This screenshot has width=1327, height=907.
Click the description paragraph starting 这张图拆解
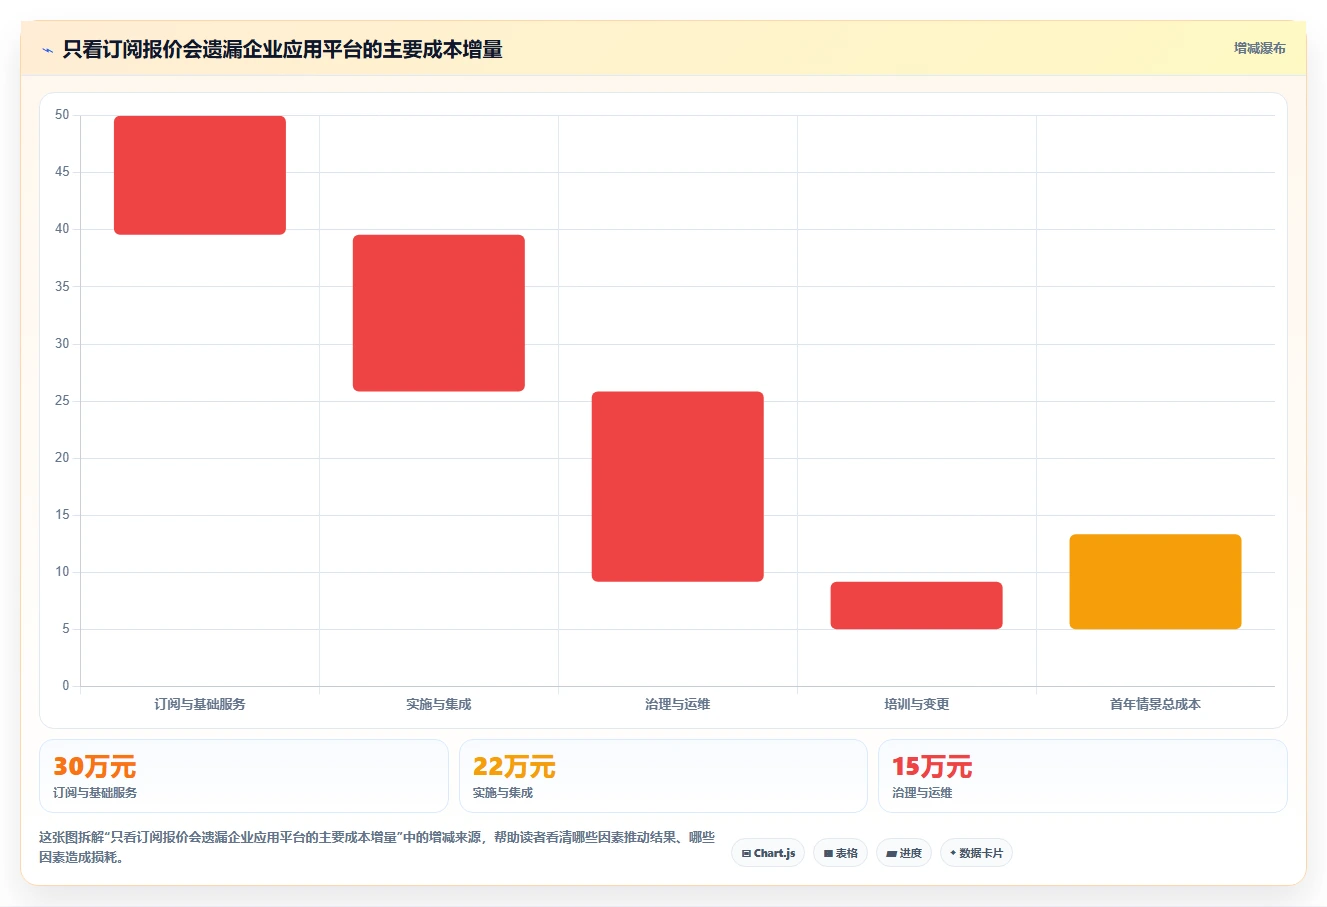pos(378,847)
